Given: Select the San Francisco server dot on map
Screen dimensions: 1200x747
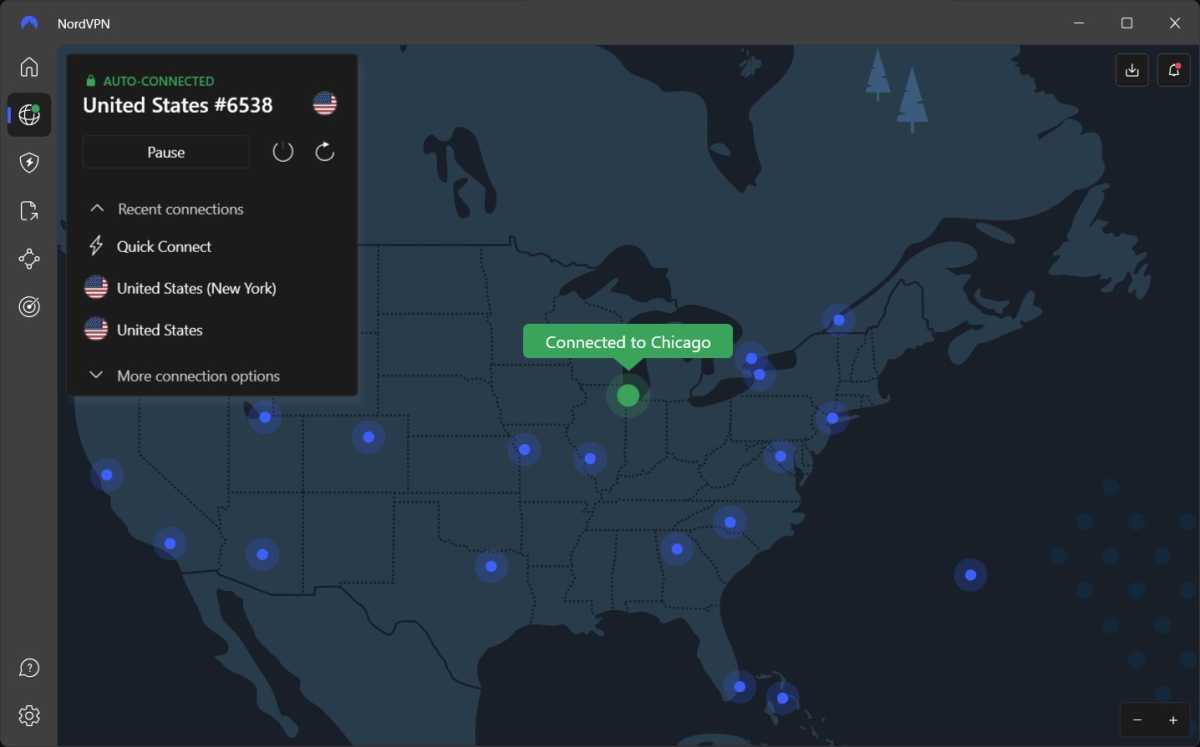Looking at the screenshot, I should coord(107,475).
